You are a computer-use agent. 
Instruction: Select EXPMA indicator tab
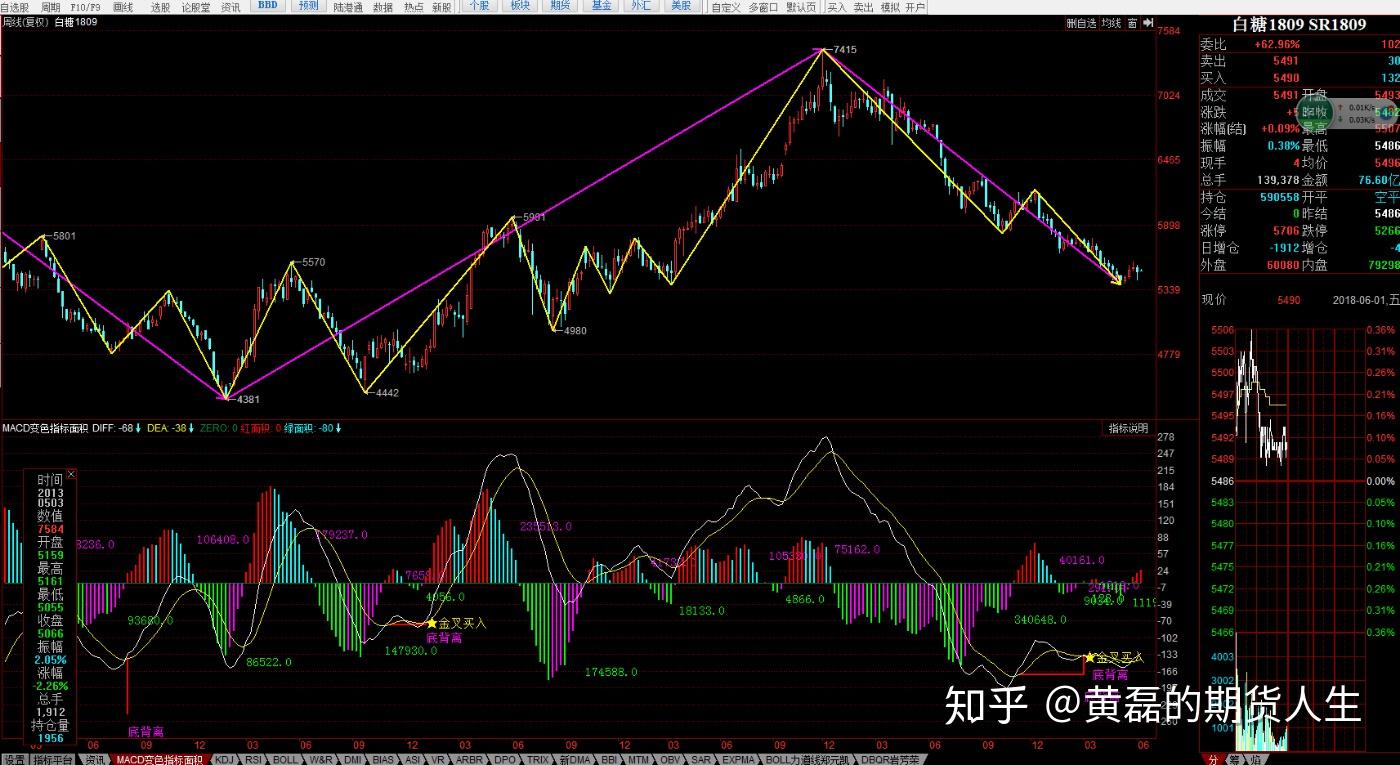point(739,759)
